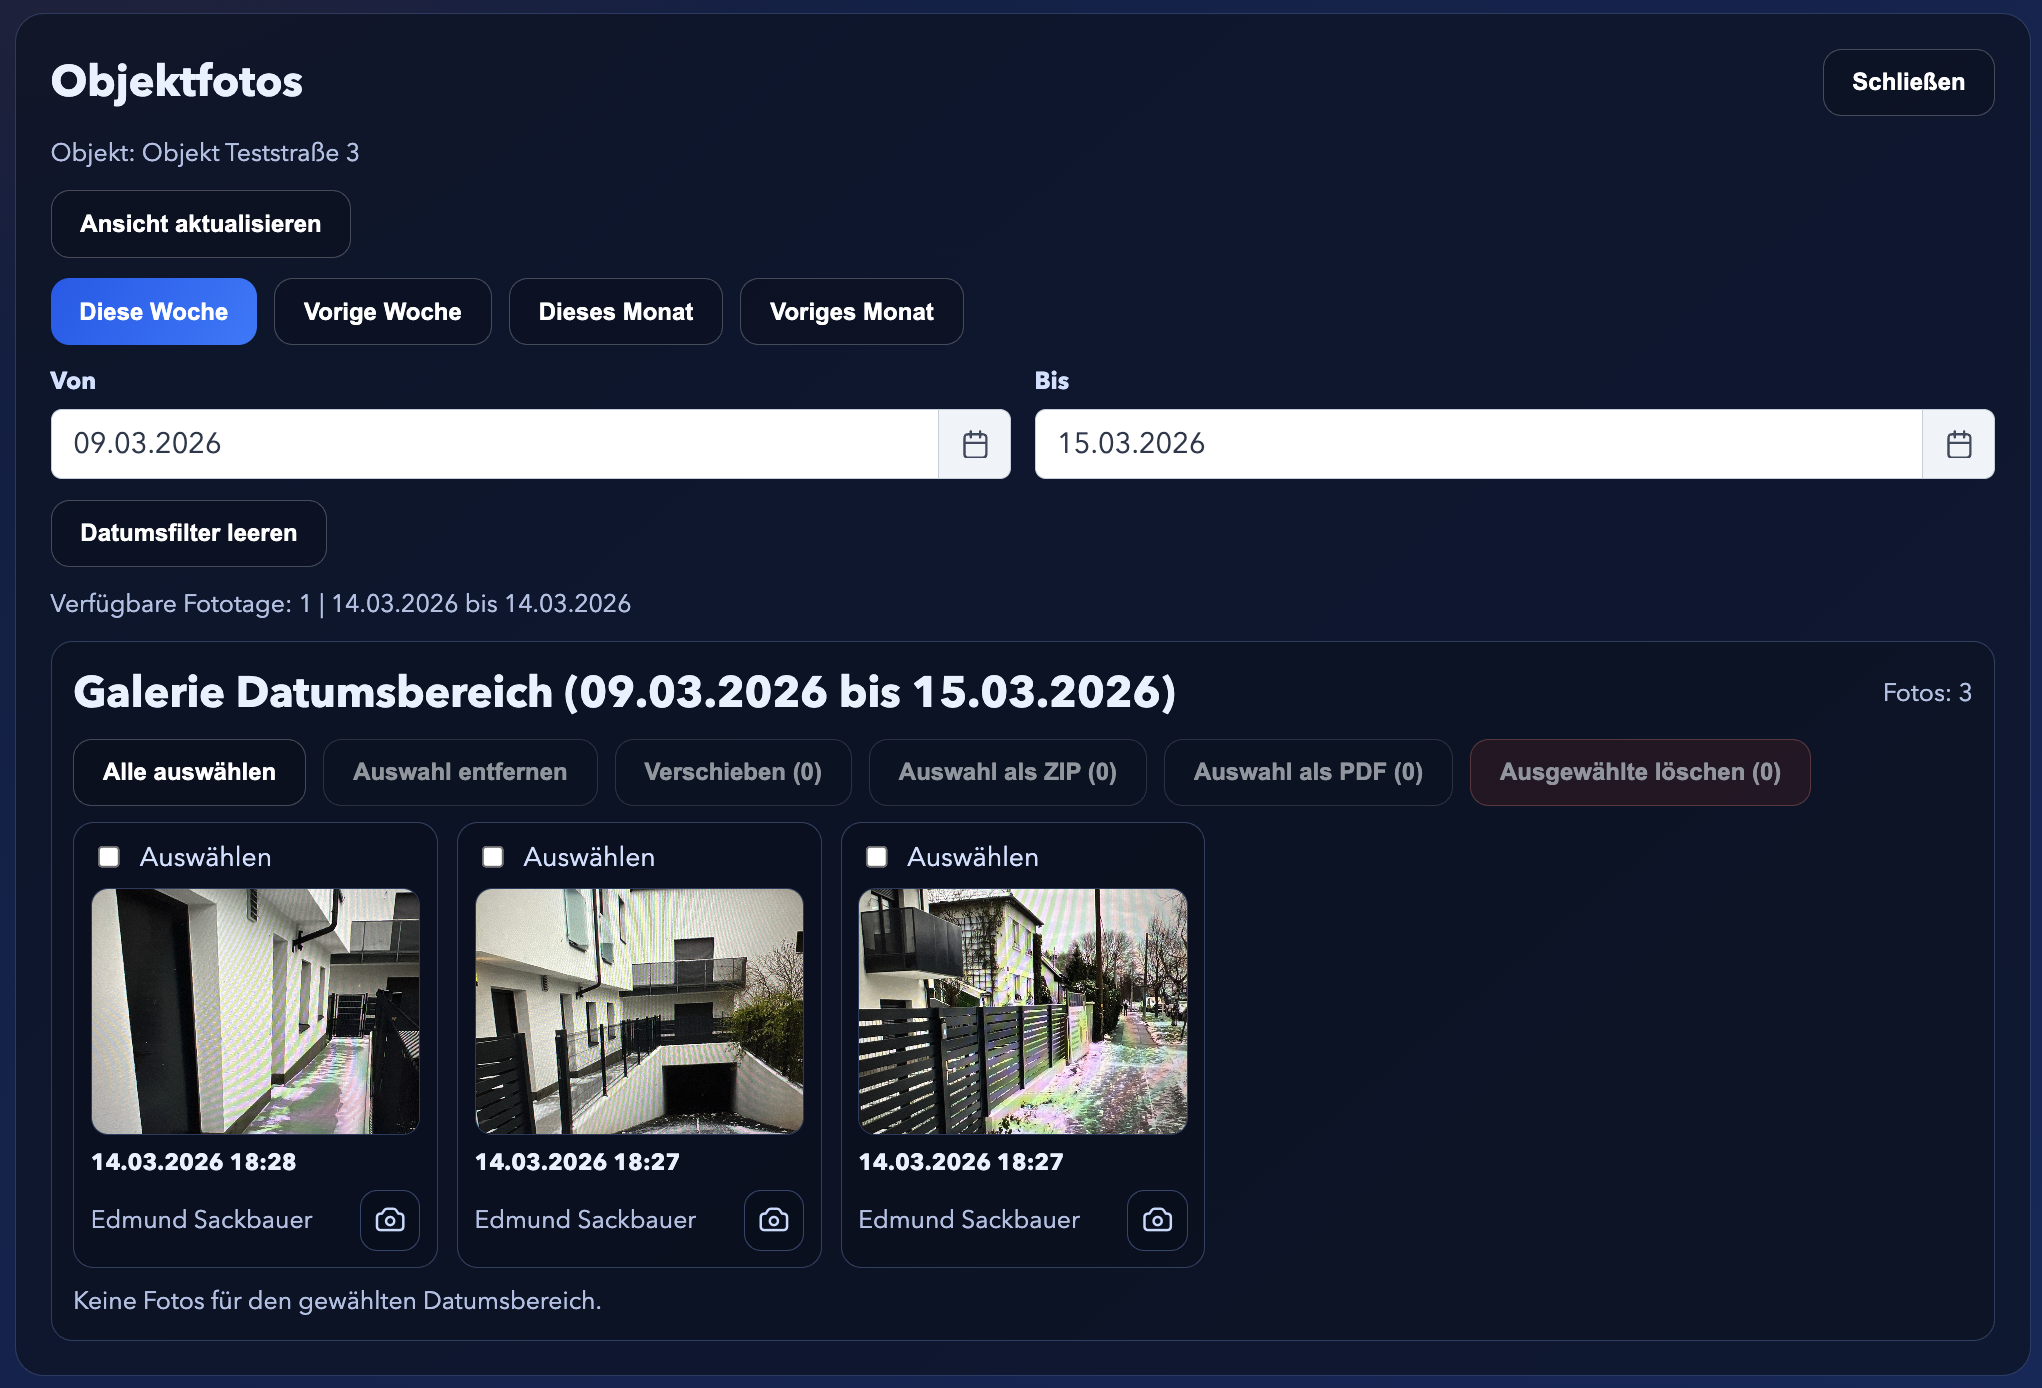Click Alle auswählen button
This screenshot has width=2042, height=1388.
tap(190, 772)
